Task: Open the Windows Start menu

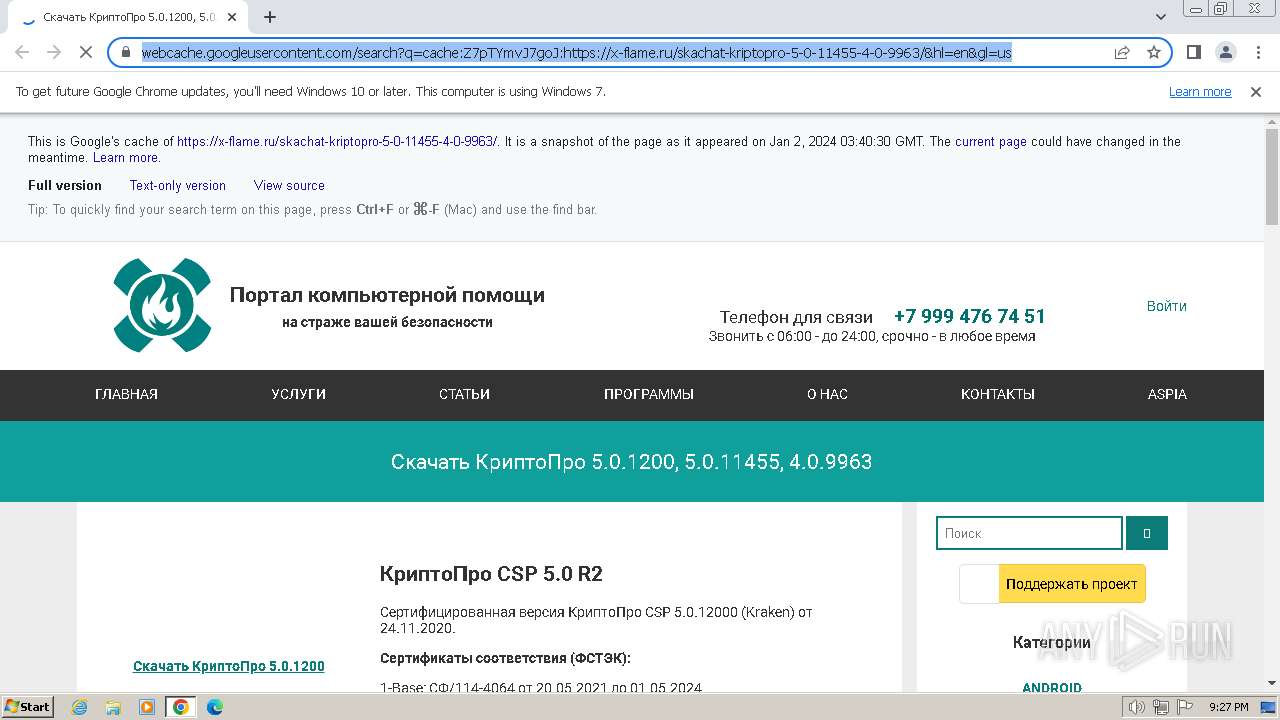Action: click(x=27, y=707)
